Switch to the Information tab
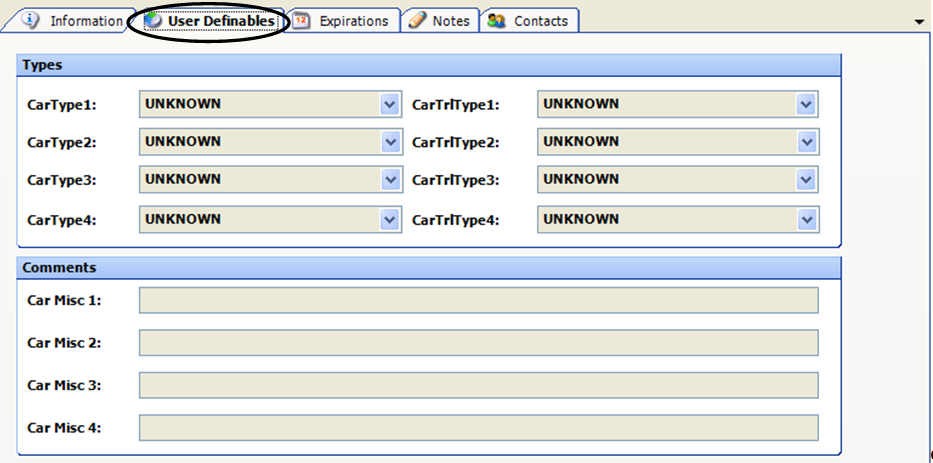Screen dimensions: 933x463 tap(71, 21)
